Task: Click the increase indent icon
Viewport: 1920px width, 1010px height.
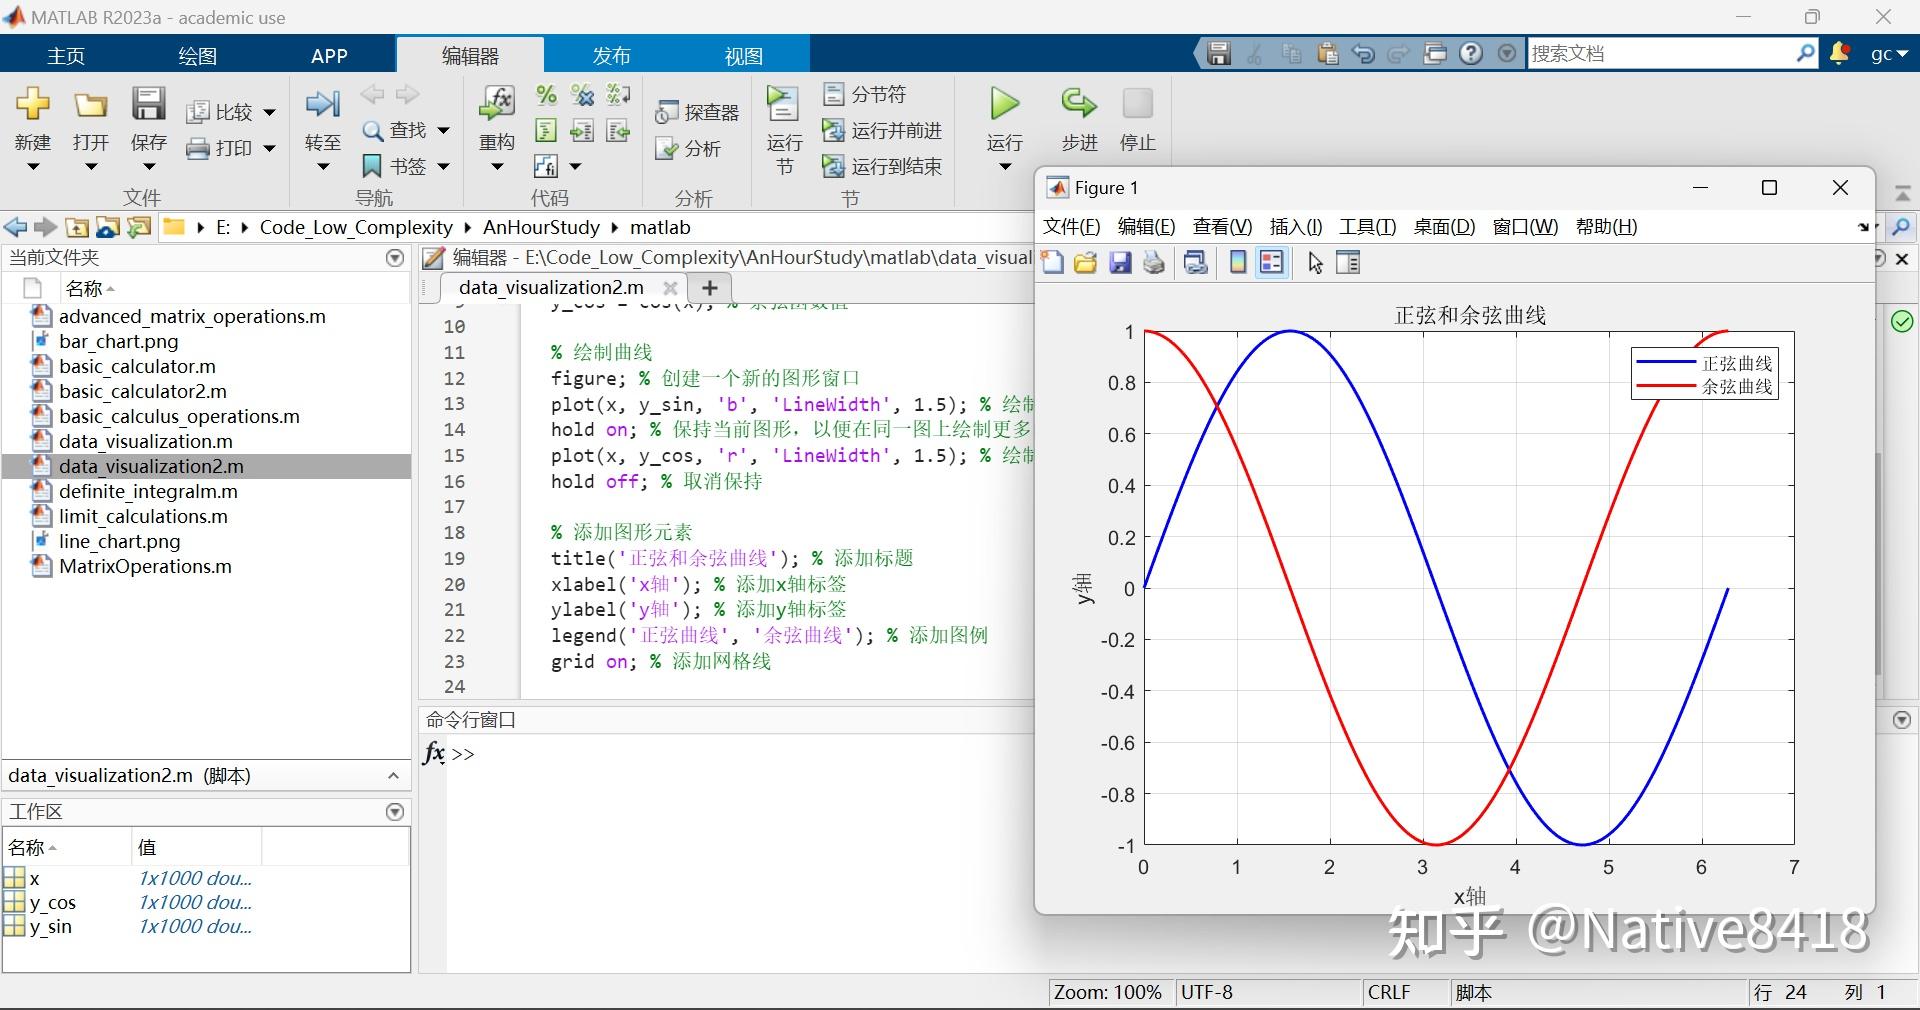Action: click(x=582, y=131)
